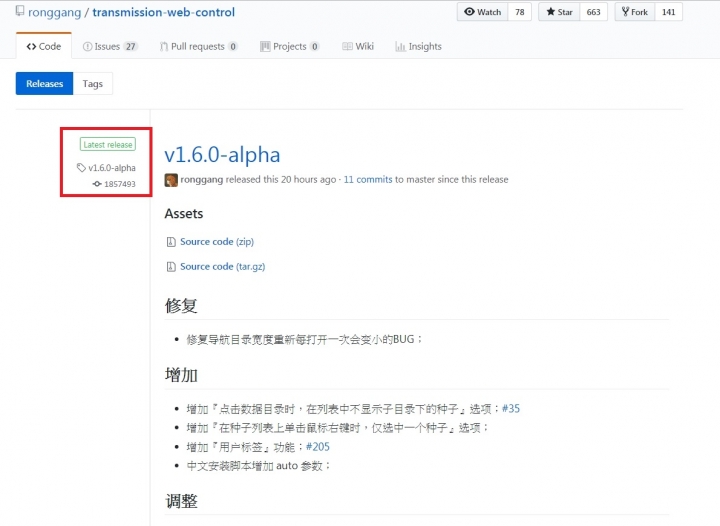This screenshot has height=526, width=720.
Task: Open the ronggang user profile link
Action: coord(54,12)
